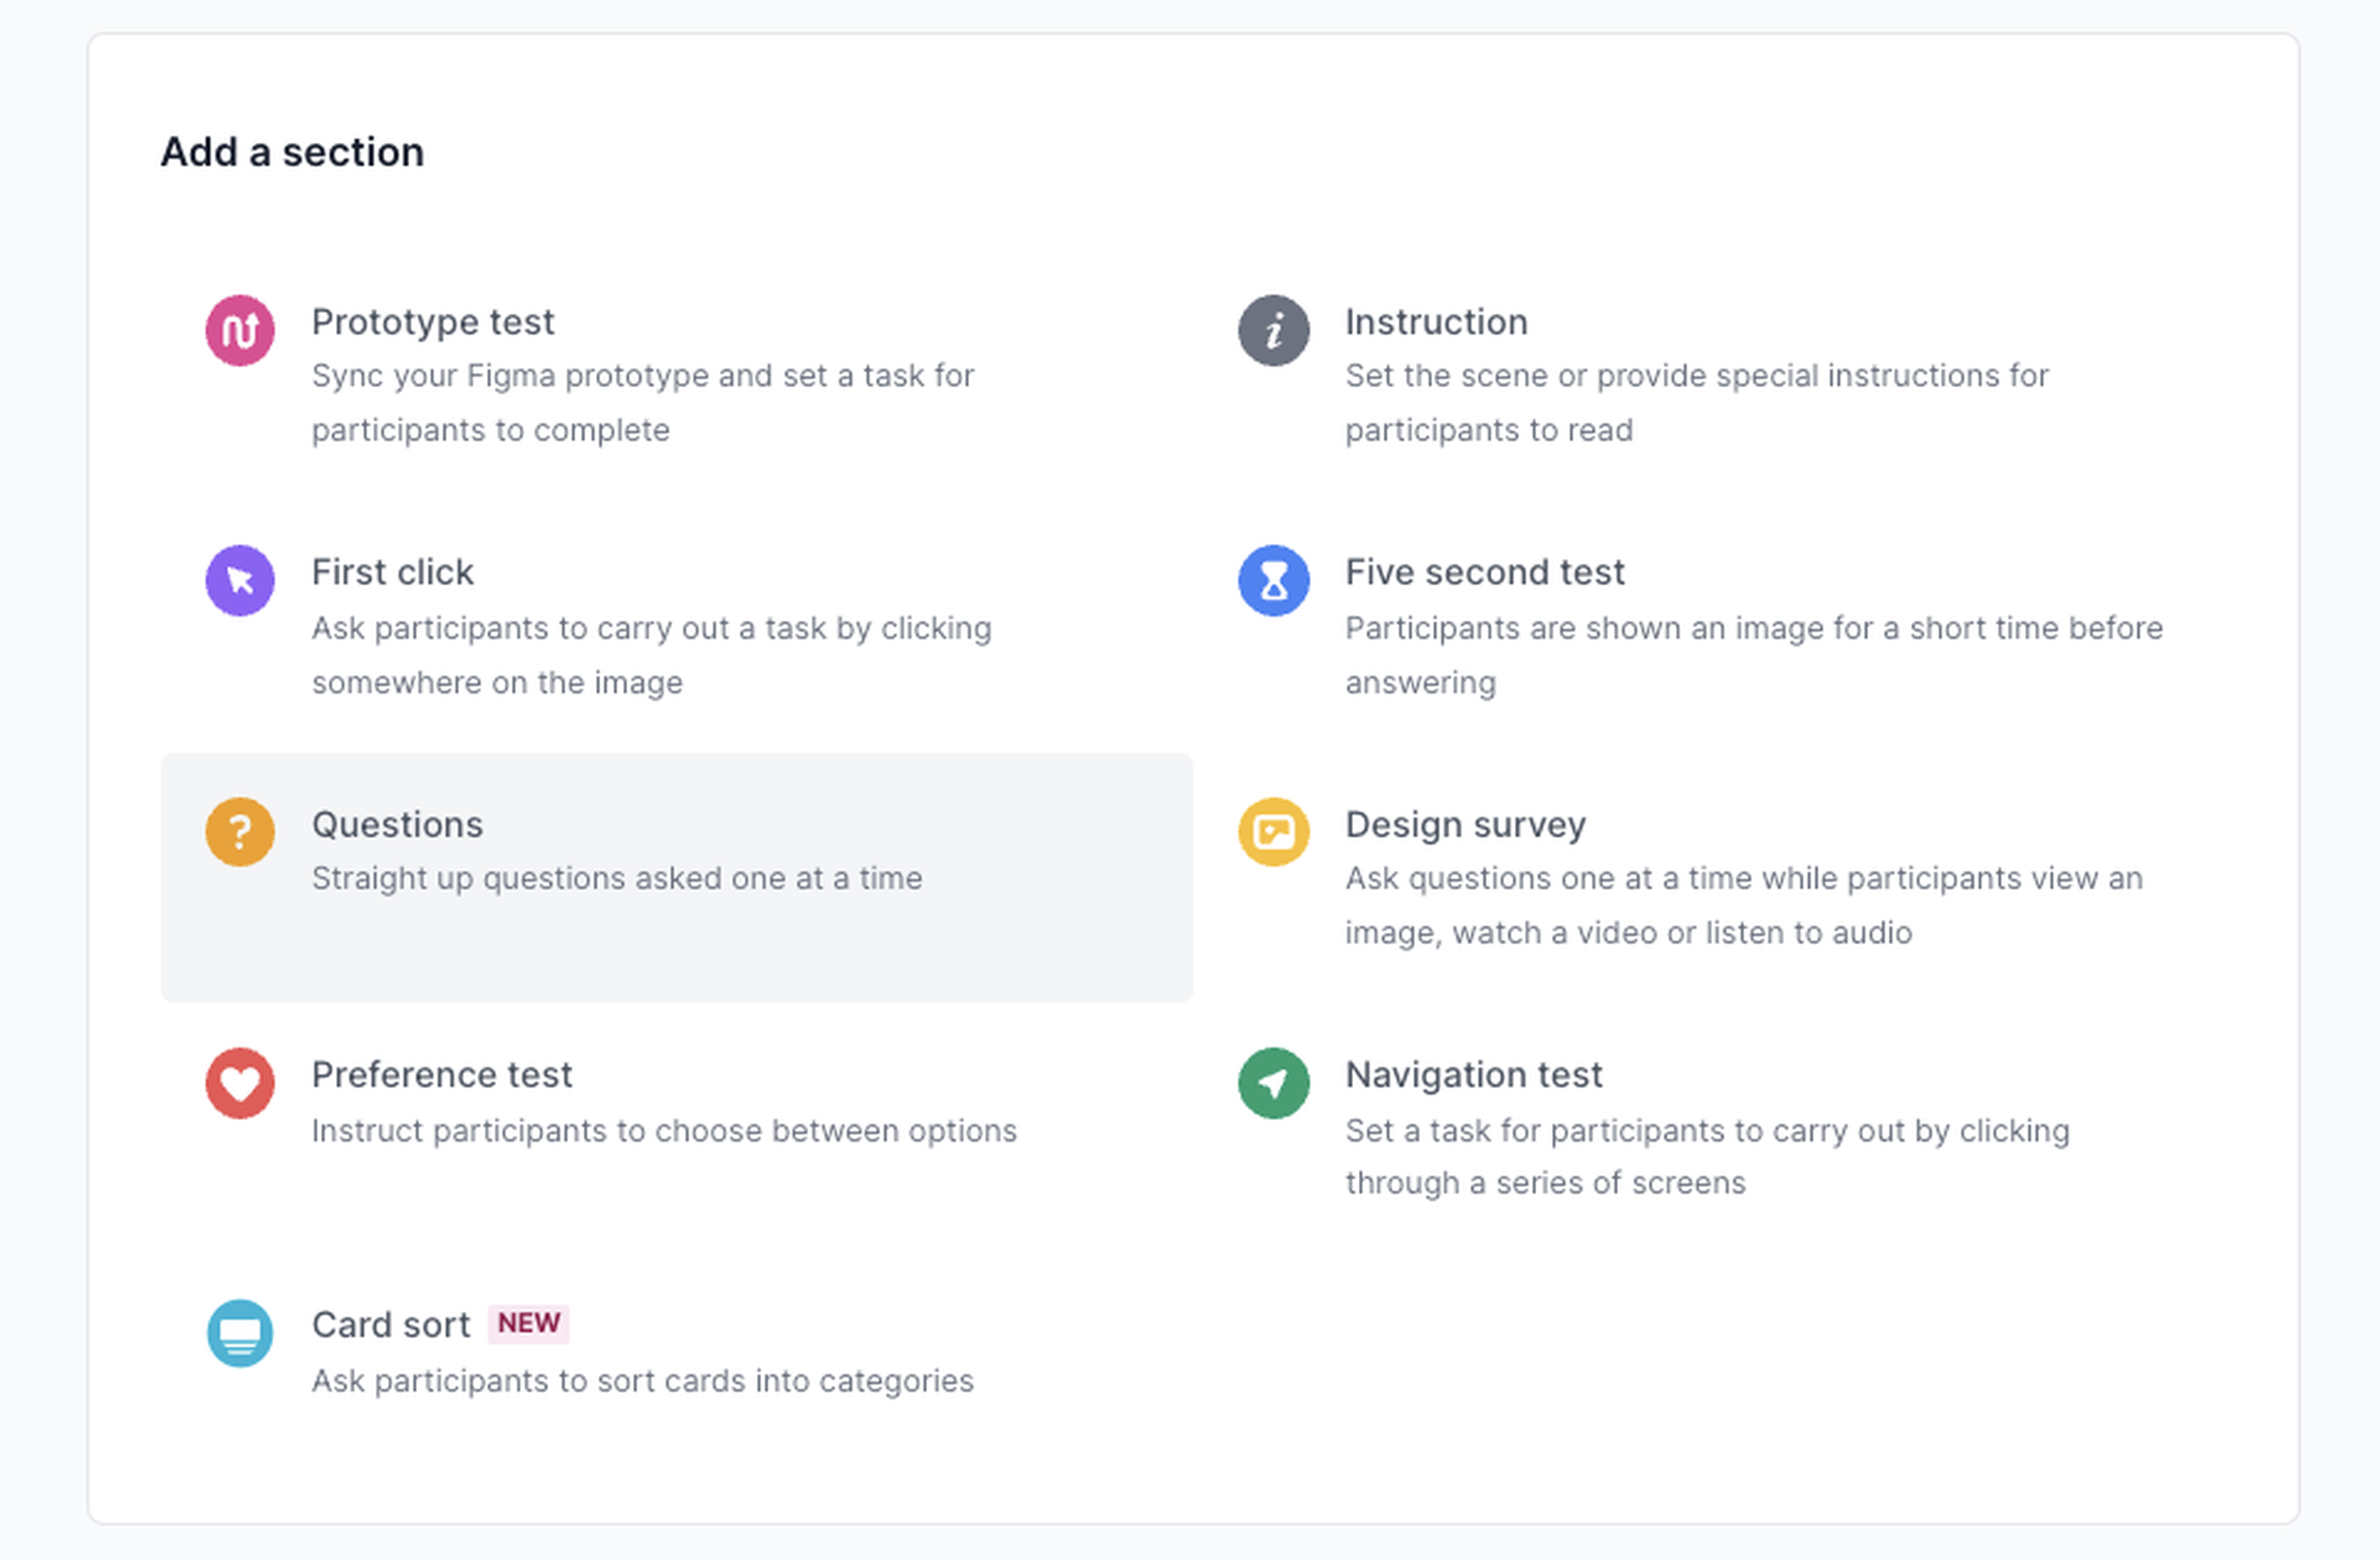This screenshot has height=1560, width=2380.
Task: Choose the Prototype test section title
Action: (432, 322)
